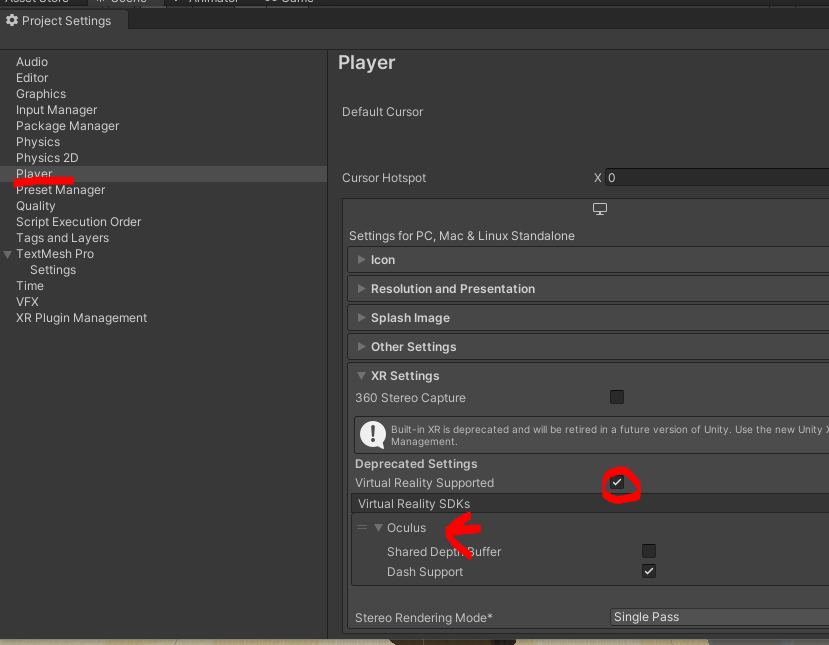Image resolution: width=829 pixels, height=645 pixels.
Task: Collapse the Oculus SDK entry arrow
Action: (379, 528)
